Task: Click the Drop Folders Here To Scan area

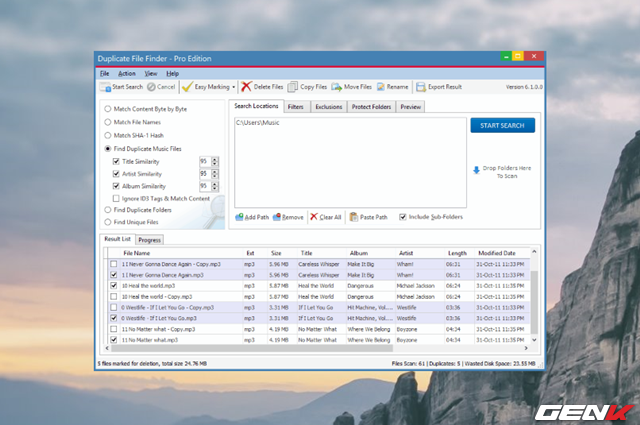Action: (x=502, y=172)
